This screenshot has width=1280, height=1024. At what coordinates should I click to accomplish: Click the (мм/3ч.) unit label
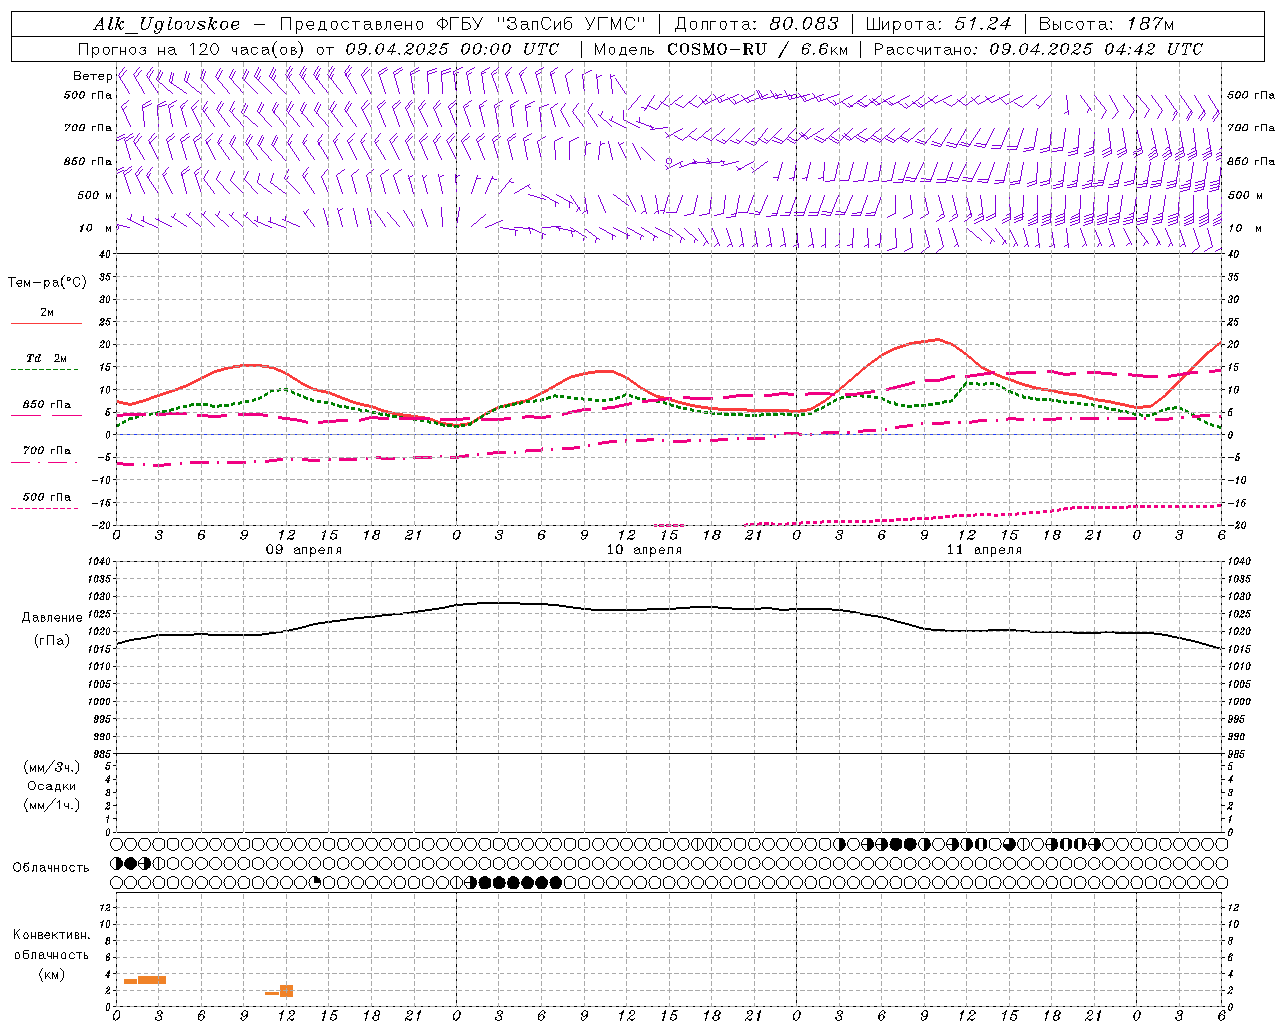[52, 767]
